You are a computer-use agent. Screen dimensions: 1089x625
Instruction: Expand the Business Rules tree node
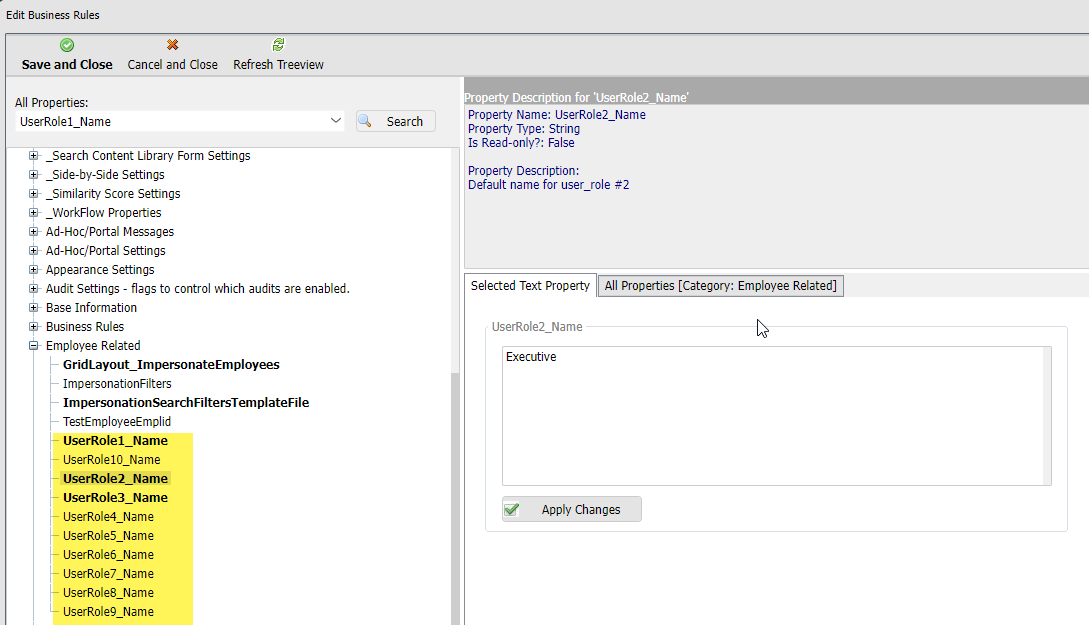(x=34, y=327)
